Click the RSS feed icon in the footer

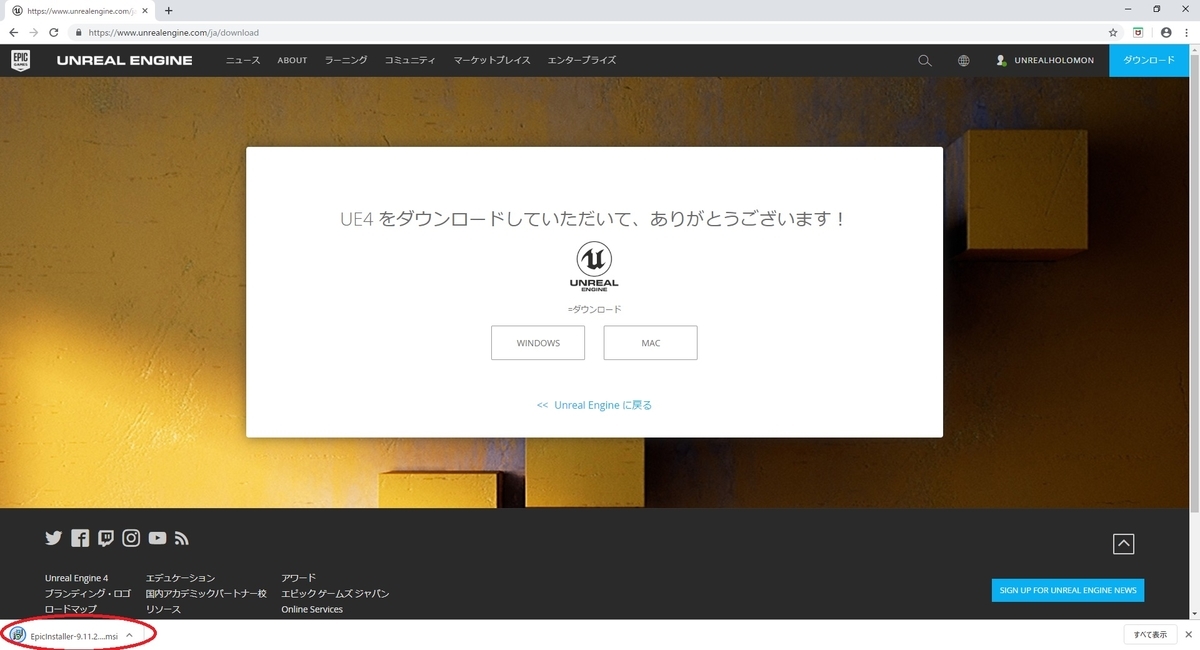(x=182, y=537)
